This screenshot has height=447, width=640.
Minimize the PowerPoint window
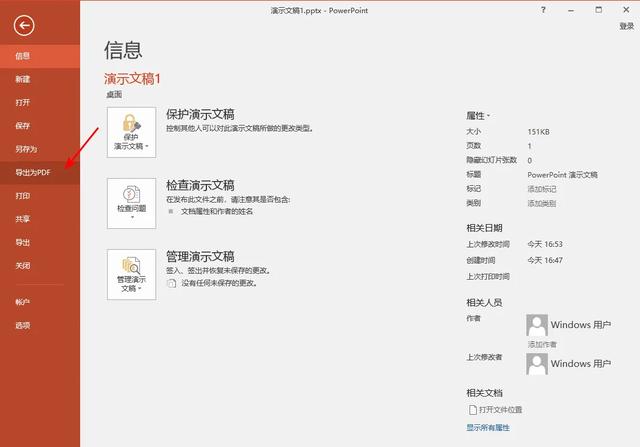[571, 10]
